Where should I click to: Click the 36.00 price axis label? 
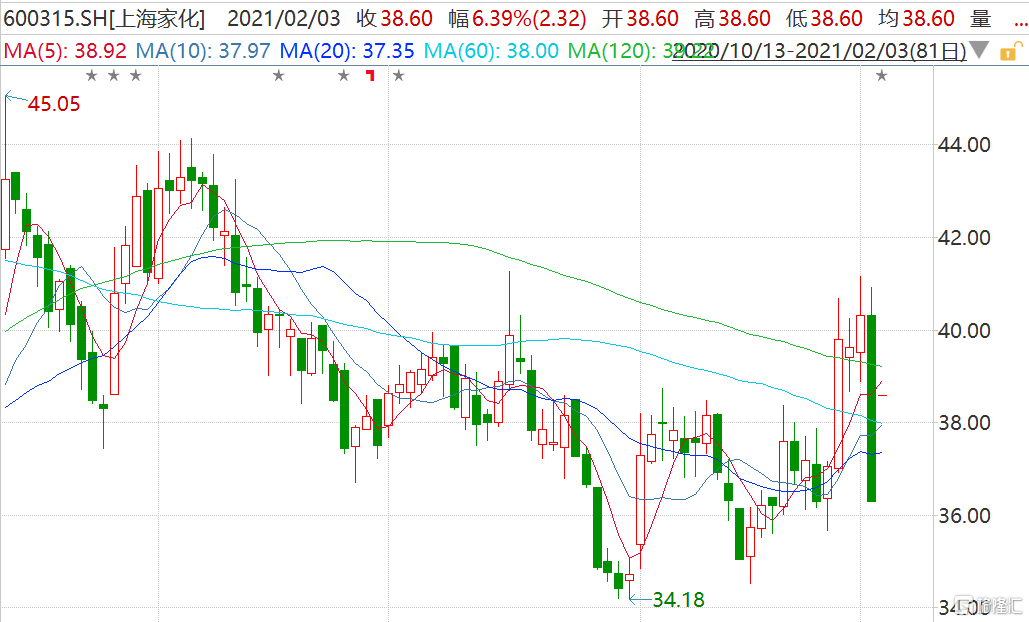pos(964,516)
